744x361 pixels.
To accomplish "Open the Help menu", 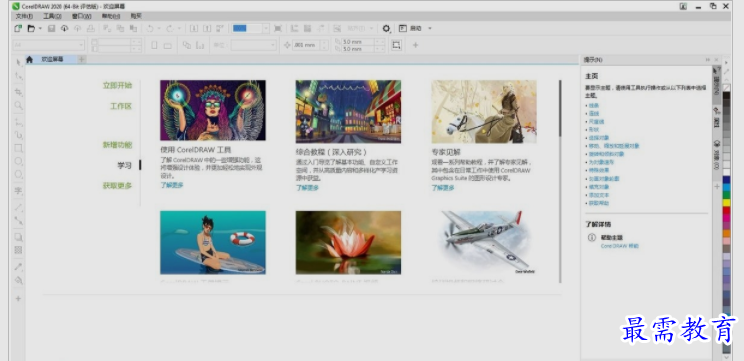I will tap(110, 16).
